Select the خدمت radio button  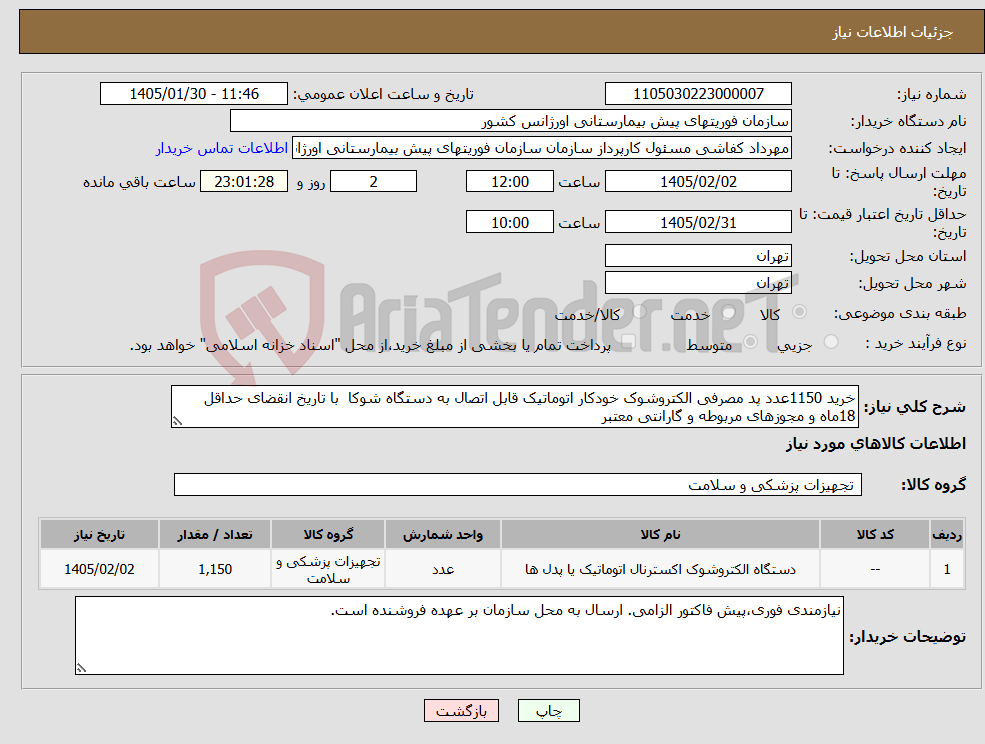[728, 312]
